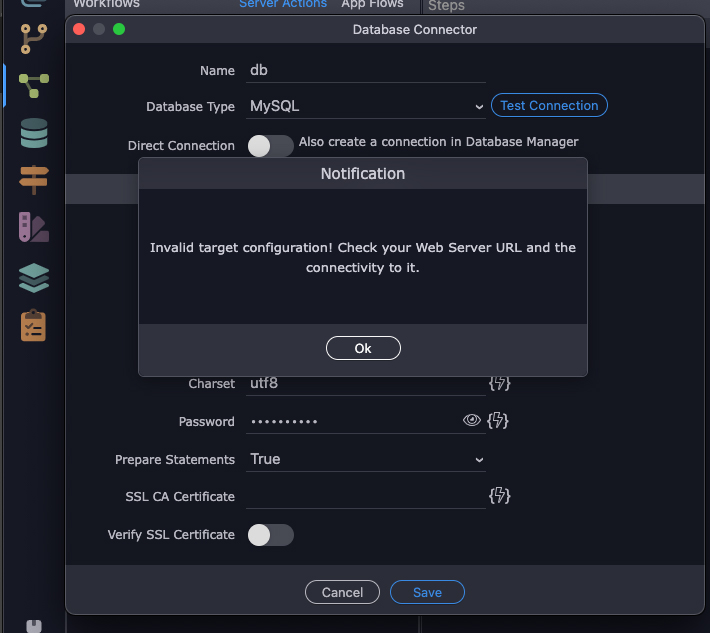Click the Charset field containing utf8
Screen dimensions: 710x633
(x=365, y=384)
